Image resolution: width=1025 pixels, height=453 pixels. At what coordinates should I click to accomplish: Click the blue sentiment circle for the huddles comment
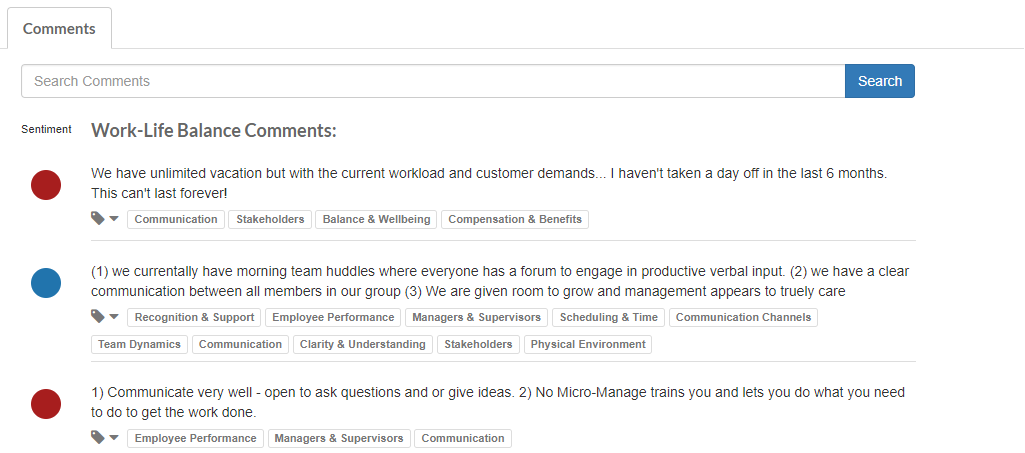46,283
